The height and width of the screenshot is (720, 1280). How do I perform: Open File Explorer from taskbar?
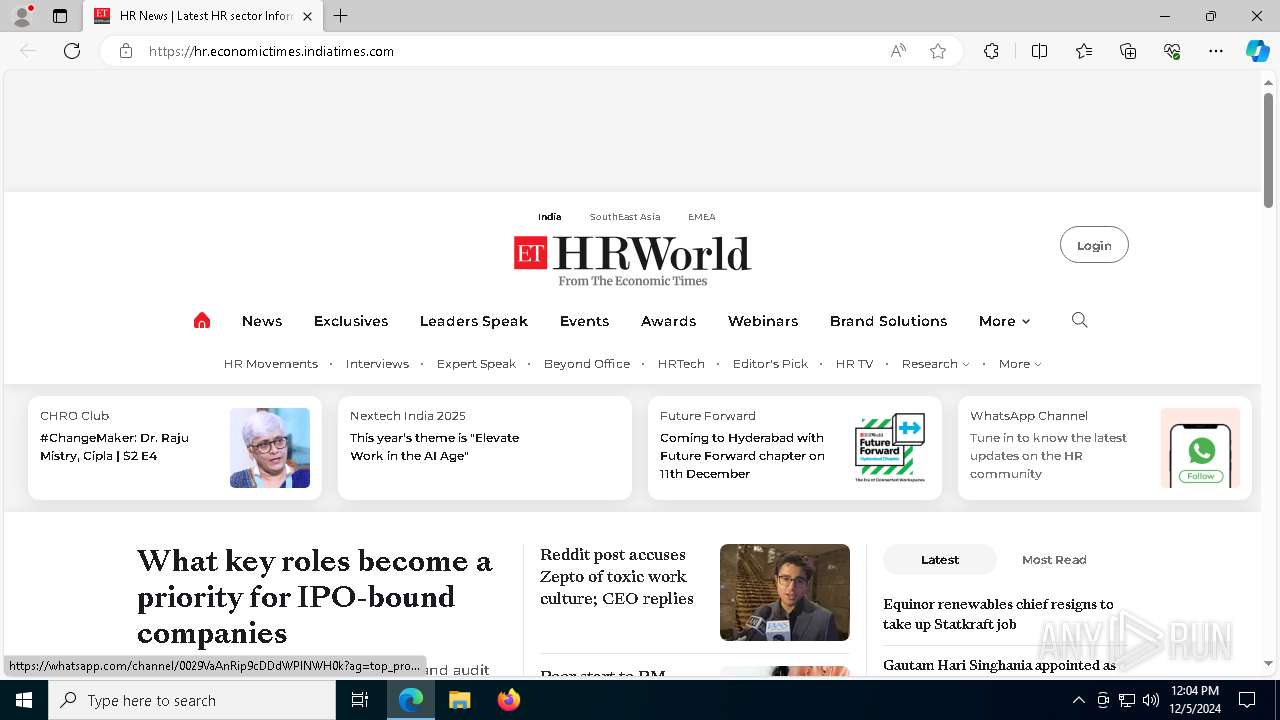(x=459, y=700)
